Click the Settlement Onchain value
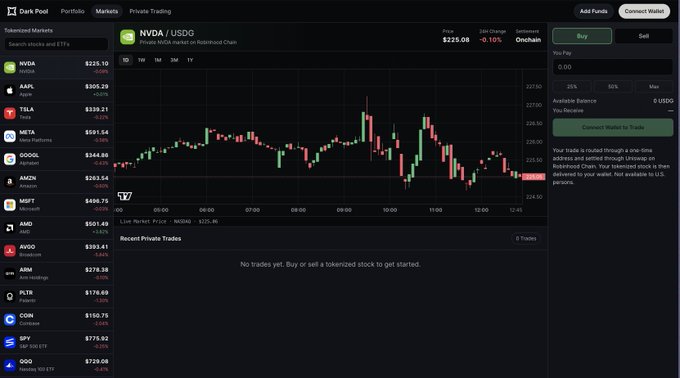The width and height of the screenshot is (680, 378). 528,40
